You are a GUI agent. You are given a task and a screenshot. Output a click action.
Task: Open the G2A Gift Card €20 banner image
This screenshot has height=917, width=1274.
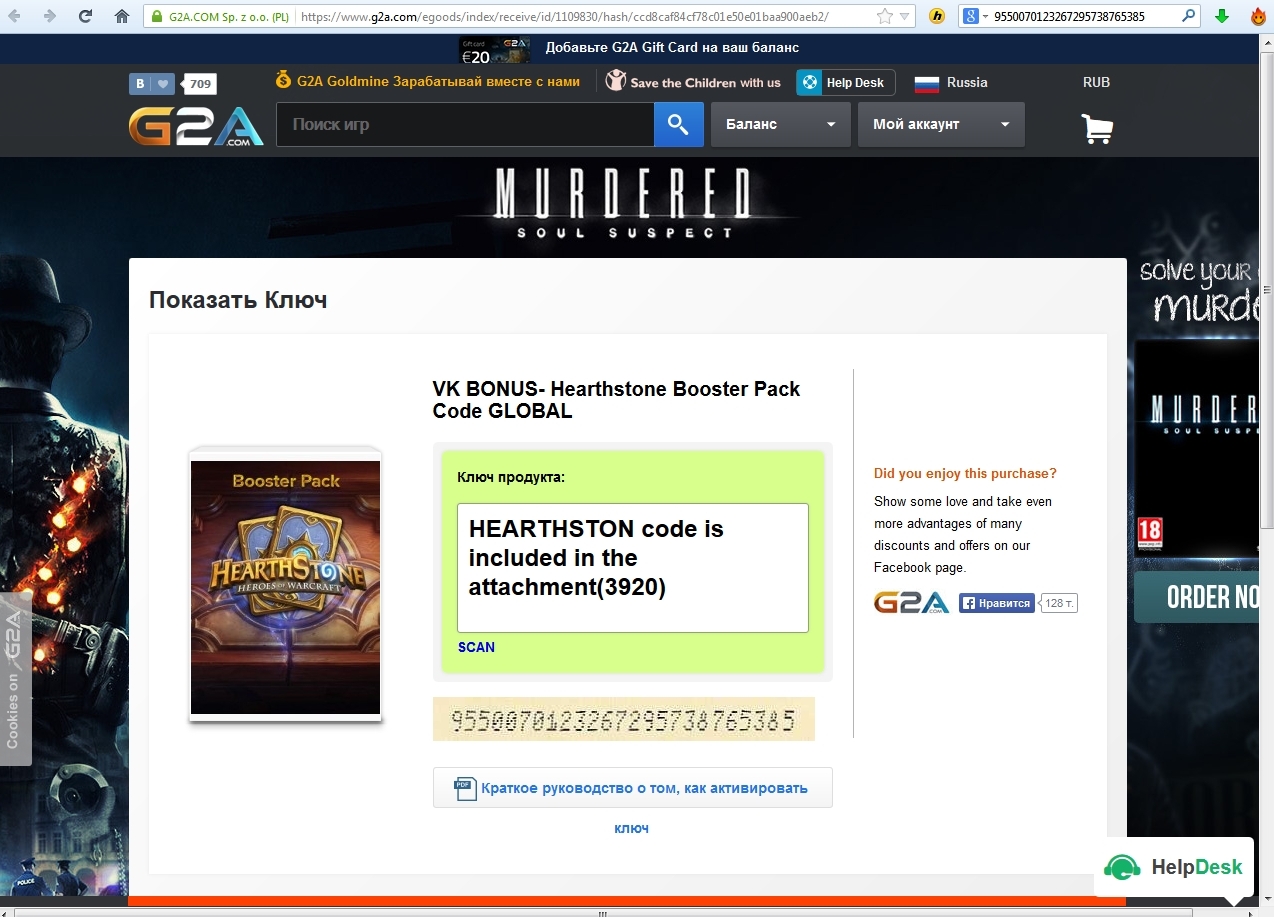(494, 49)
